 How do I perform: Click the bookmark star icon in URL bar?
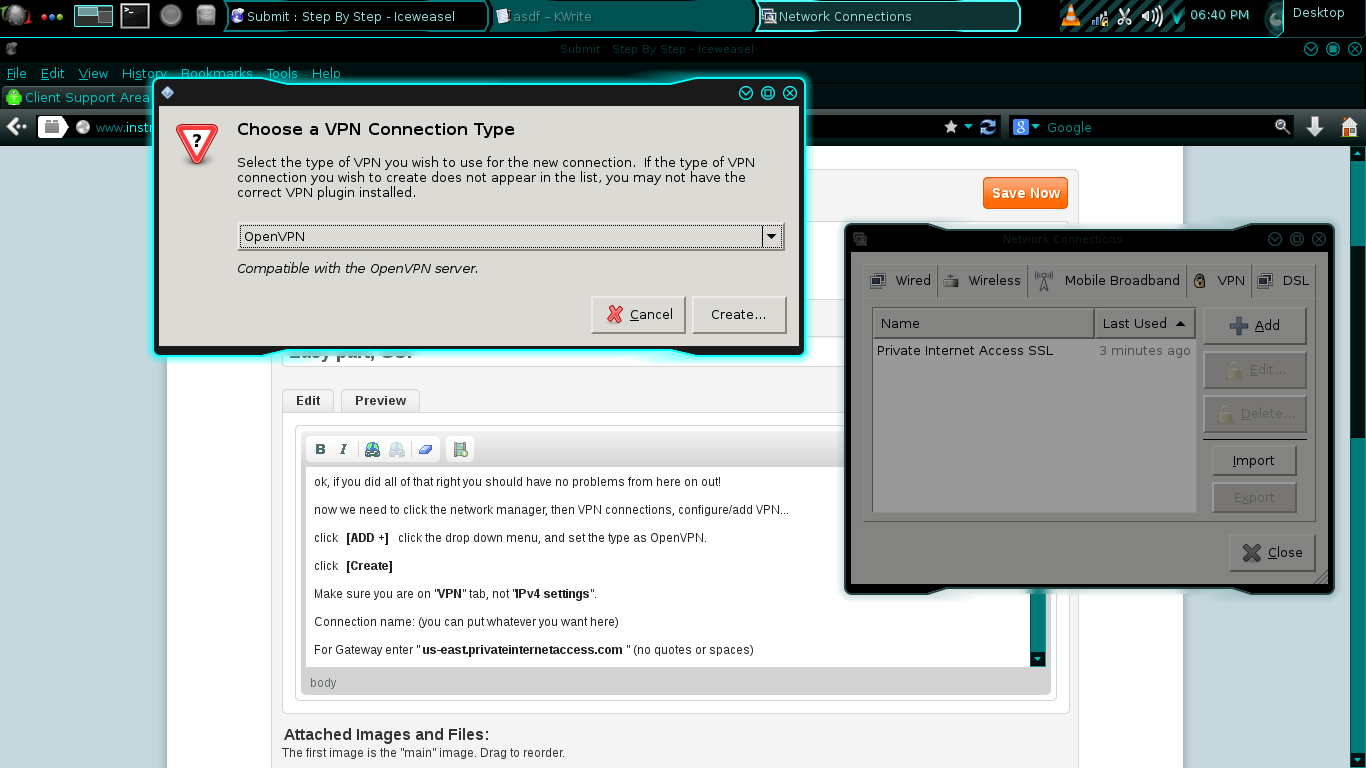(x=951, y=127)
